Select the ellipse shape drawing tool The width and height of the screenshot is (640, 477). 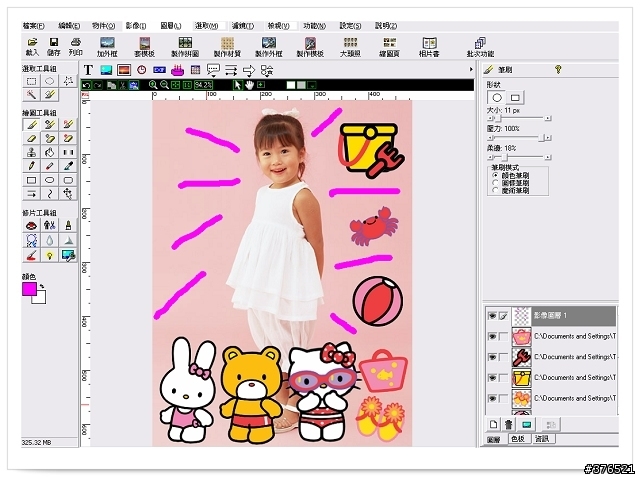pyautogui.click(x=49, y=180)
